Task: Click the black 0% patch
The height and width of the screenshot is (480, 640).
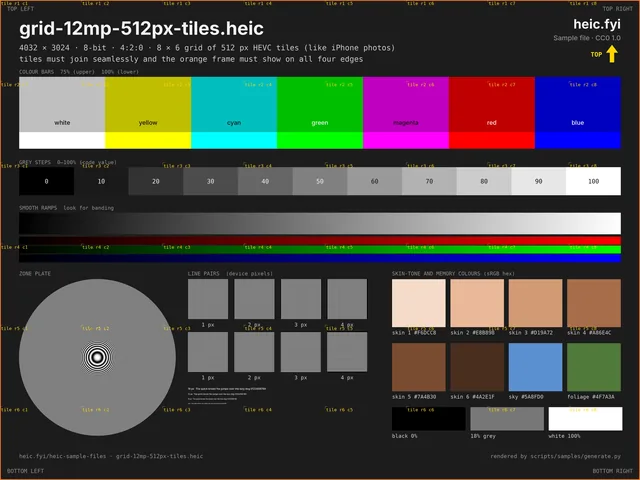Action: coord(429,418)
